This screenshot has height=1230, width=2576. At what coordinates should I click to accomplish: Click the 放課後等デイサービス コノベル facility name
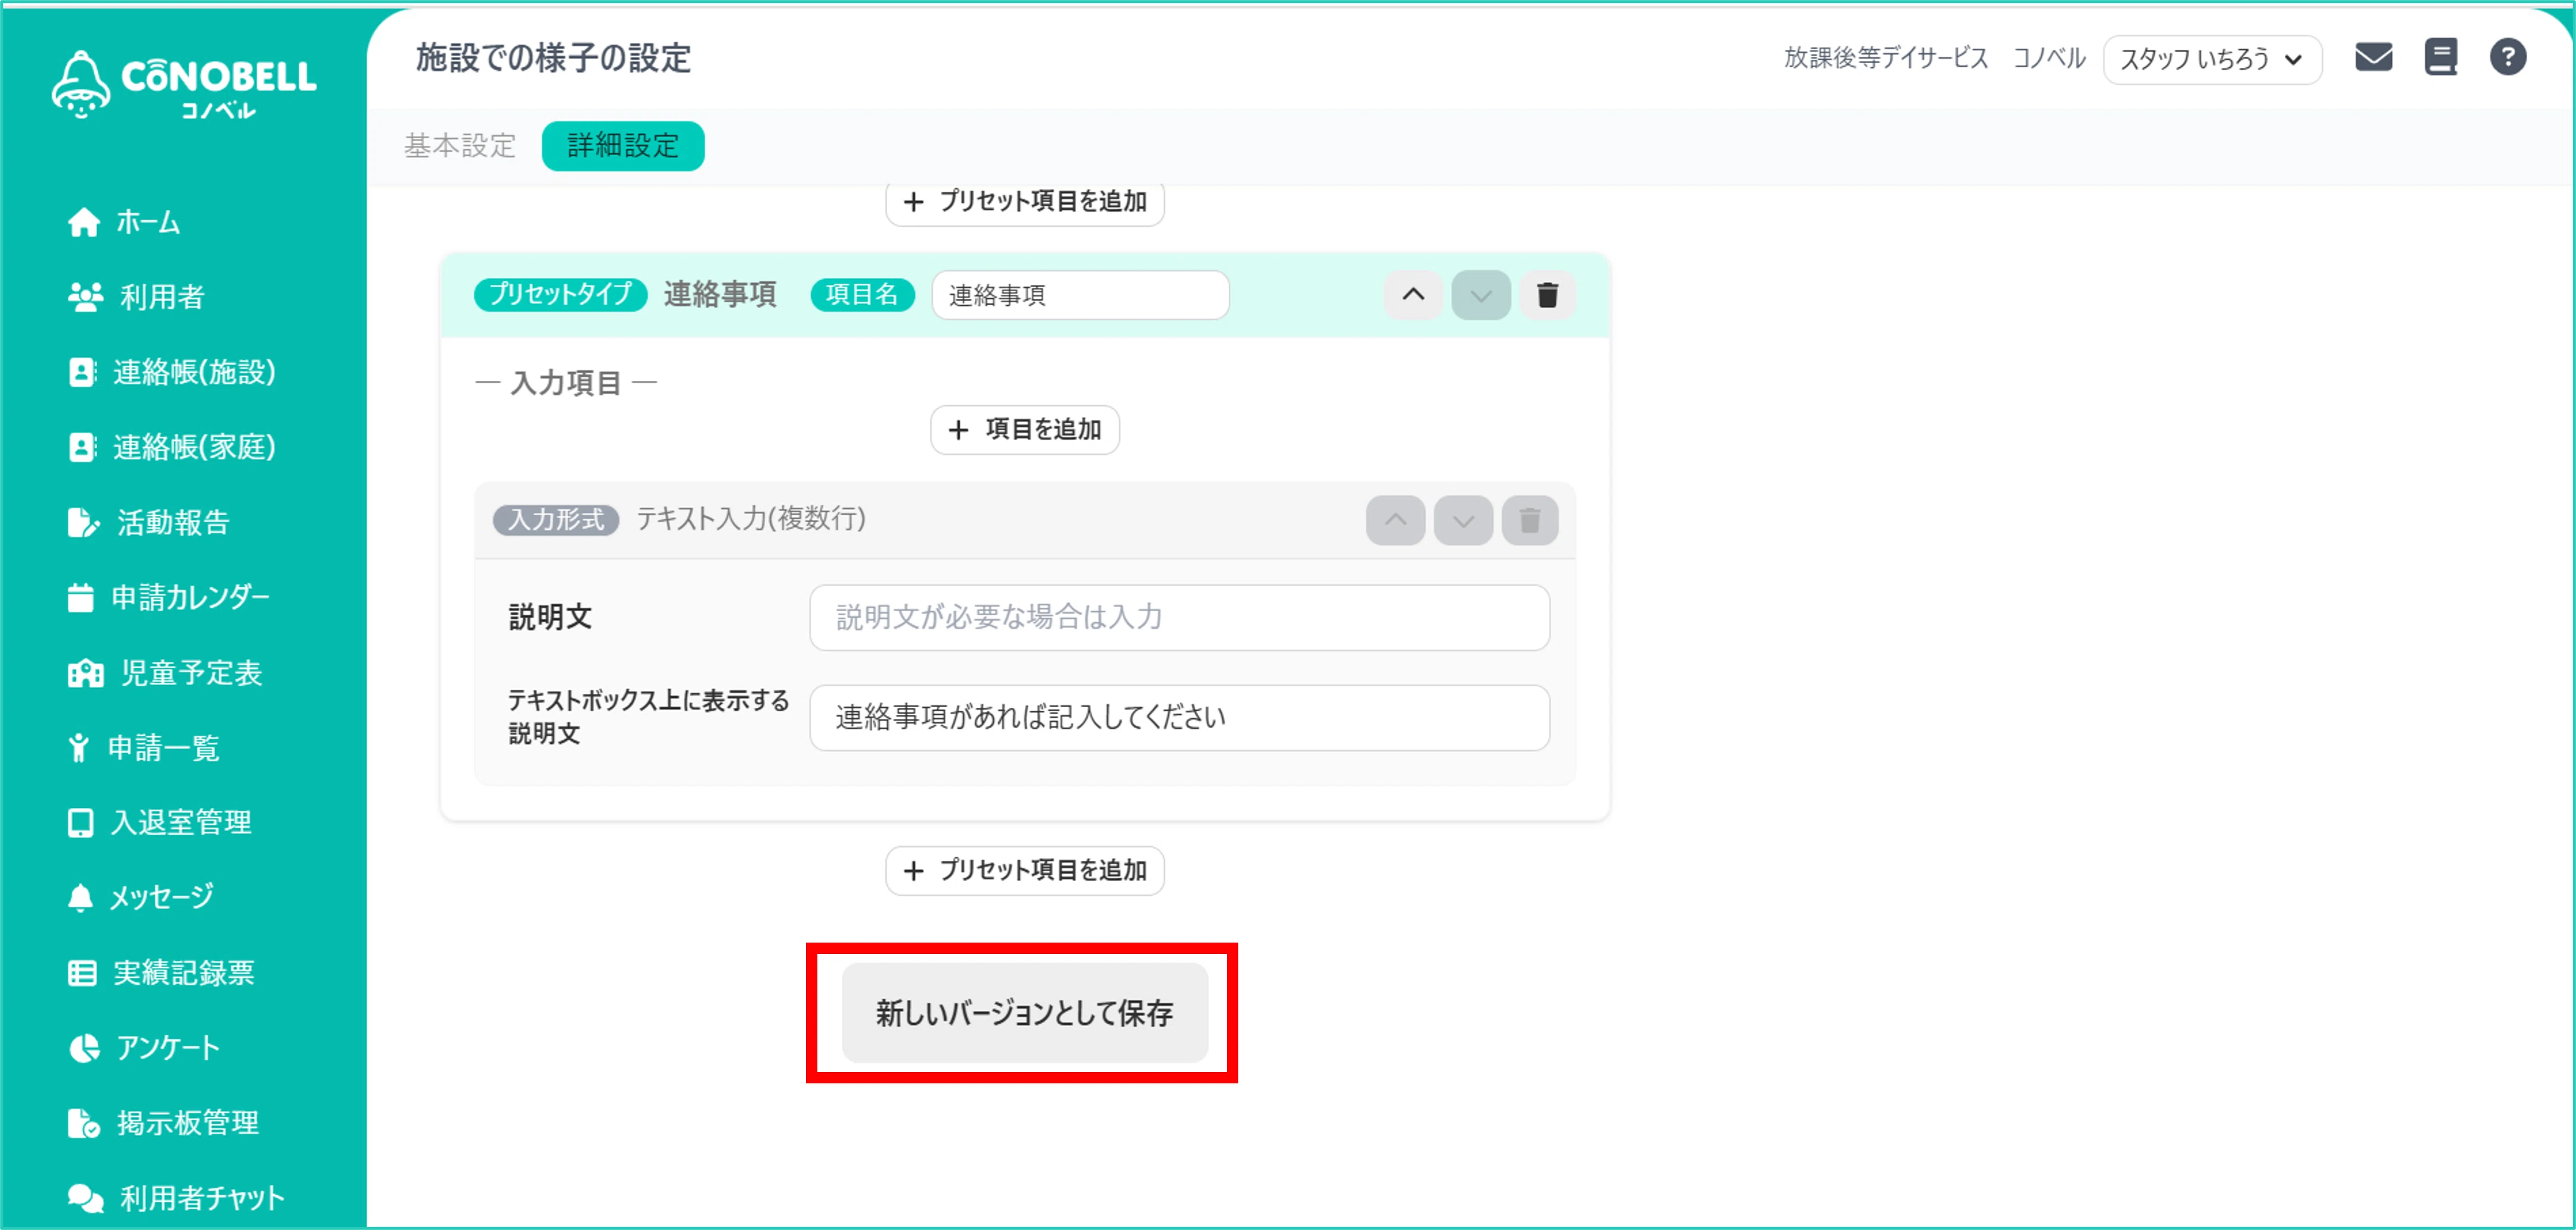[1934, 58]
